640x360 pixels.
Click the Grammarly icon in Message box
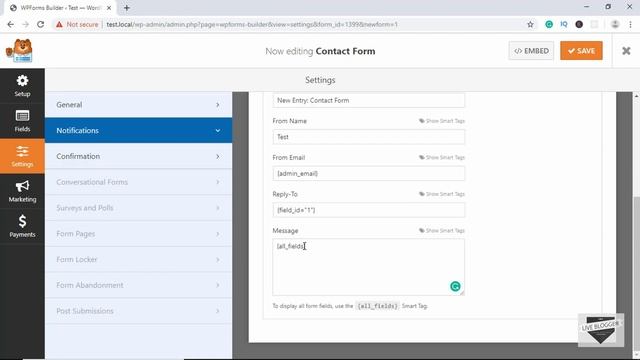tap(455, 286)
